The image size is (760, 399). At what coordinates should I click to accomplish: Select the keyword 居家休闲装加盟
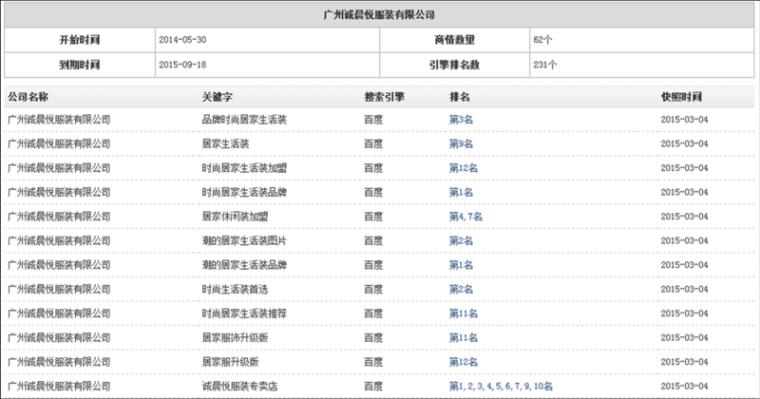(235, 216)
